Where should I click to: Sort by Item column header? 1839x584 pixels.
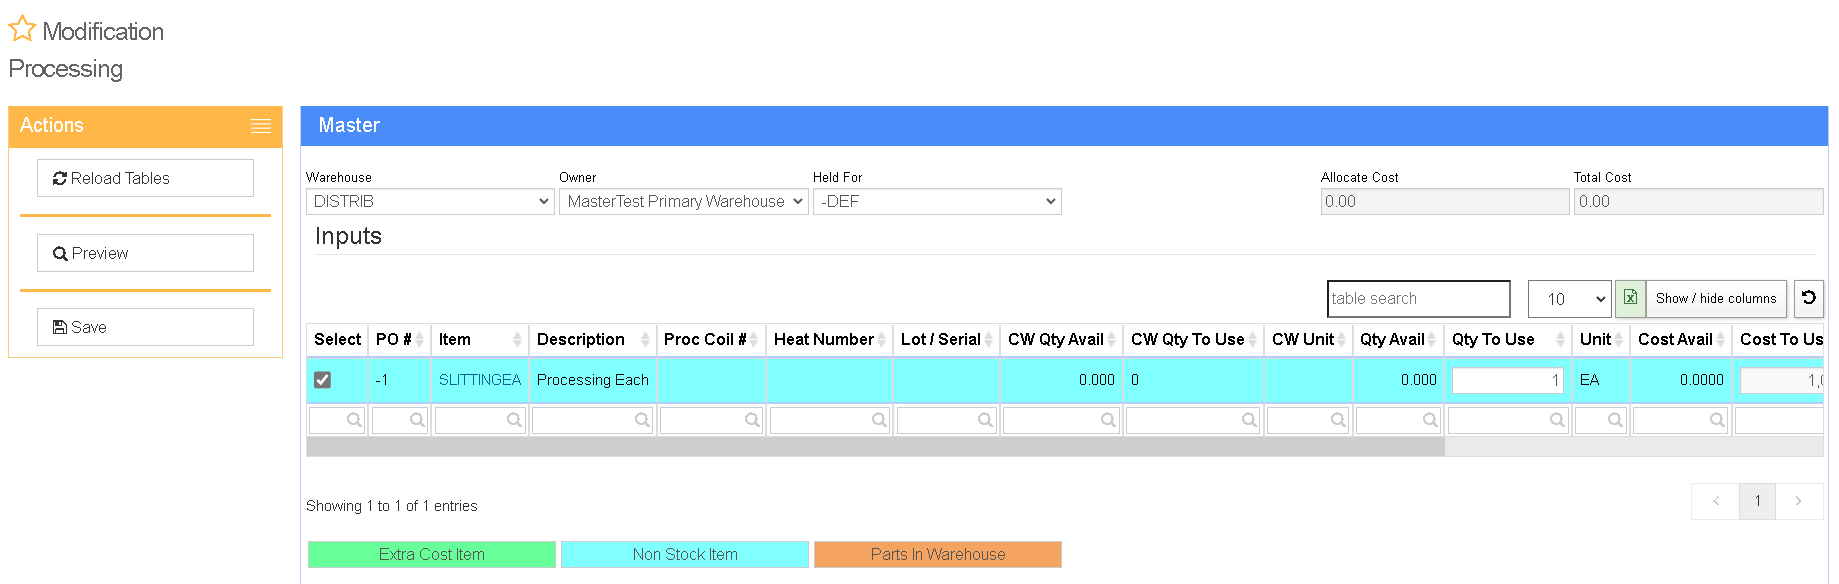click(x=479, y=339)
